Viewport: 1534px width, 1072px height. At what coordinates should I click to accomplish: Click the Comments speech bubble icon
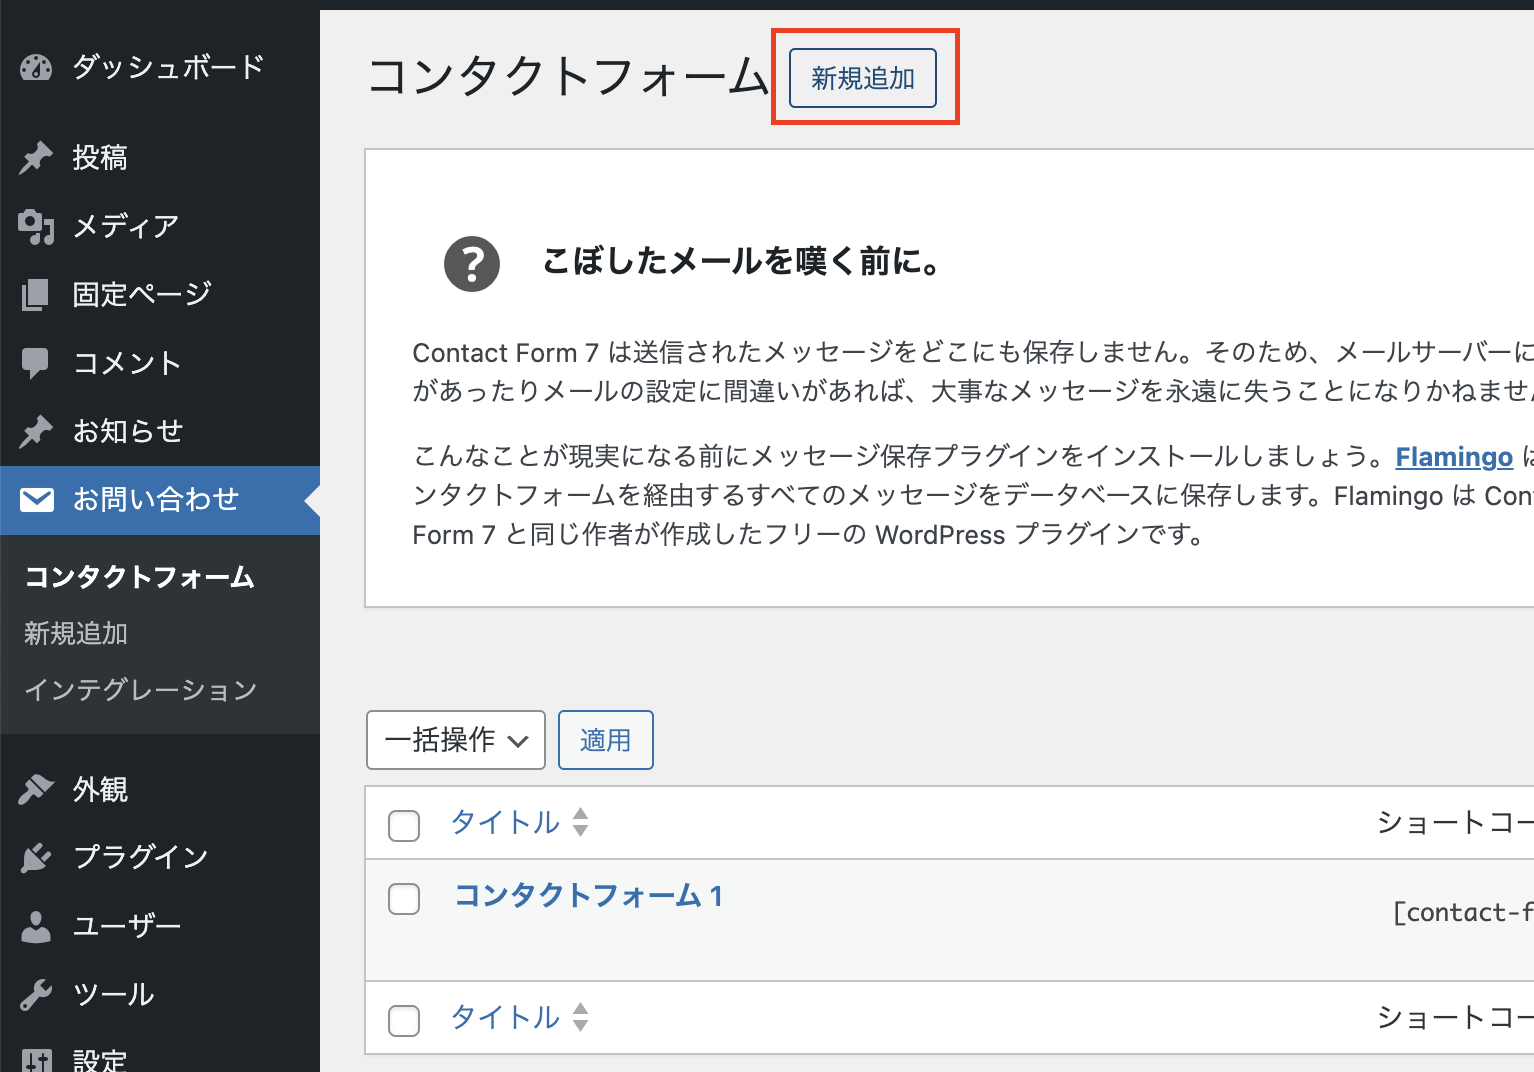click(x=36, y=363)
